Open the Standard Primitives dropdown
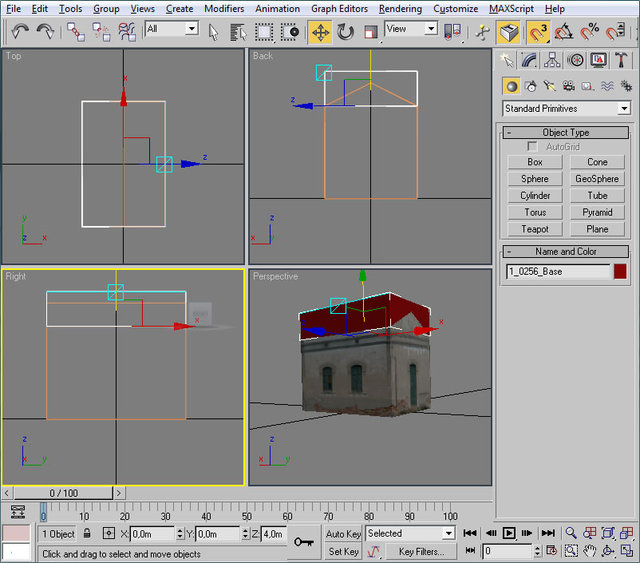 pos(566,108)
